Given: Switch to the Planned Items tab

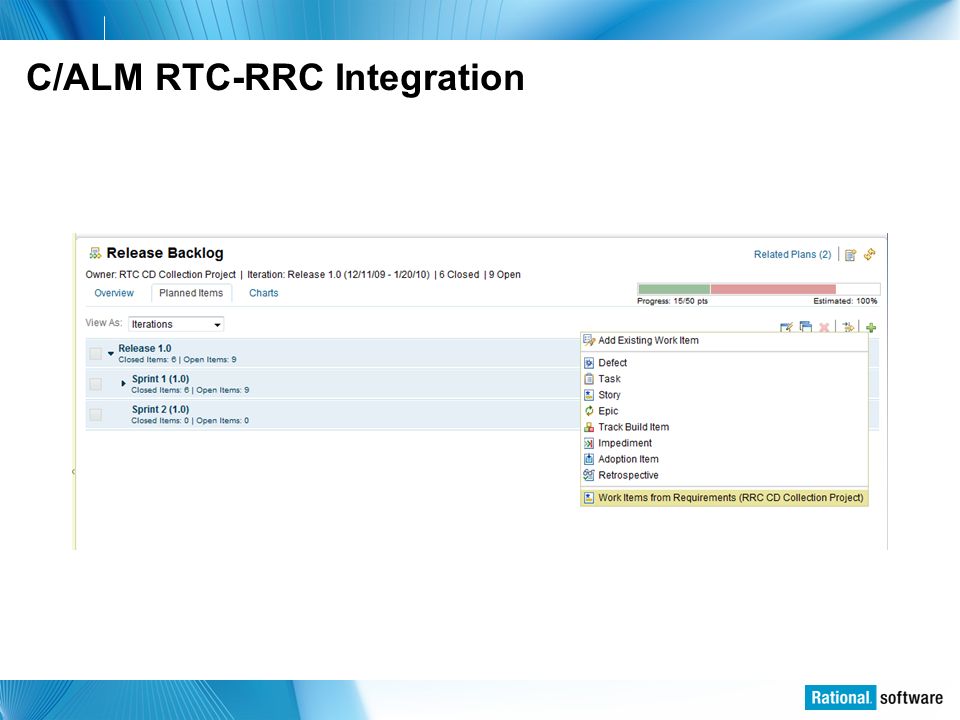Looking at the screenshot, I should (191, 293).
